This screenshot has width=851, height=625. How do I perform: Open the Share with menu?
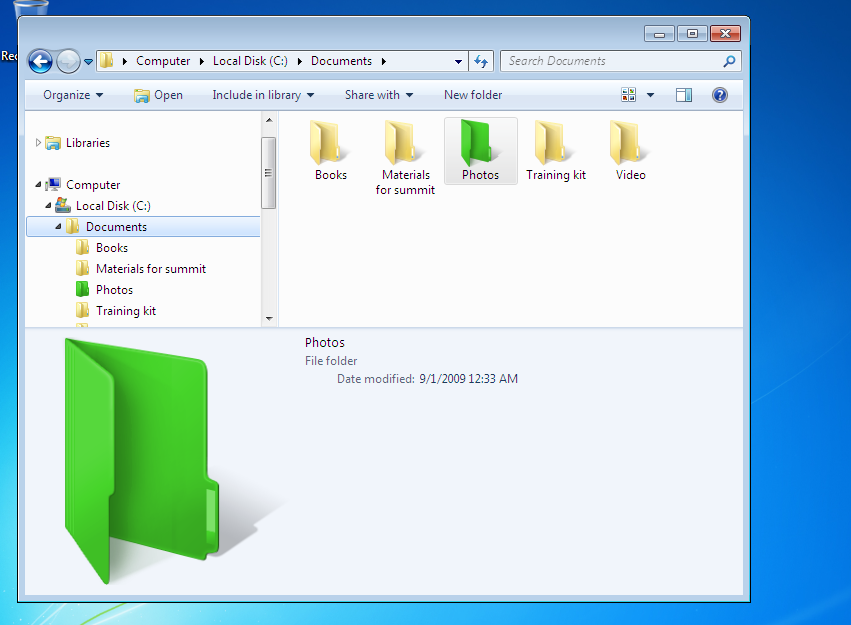pyautogui.click(x=379, y=95)
